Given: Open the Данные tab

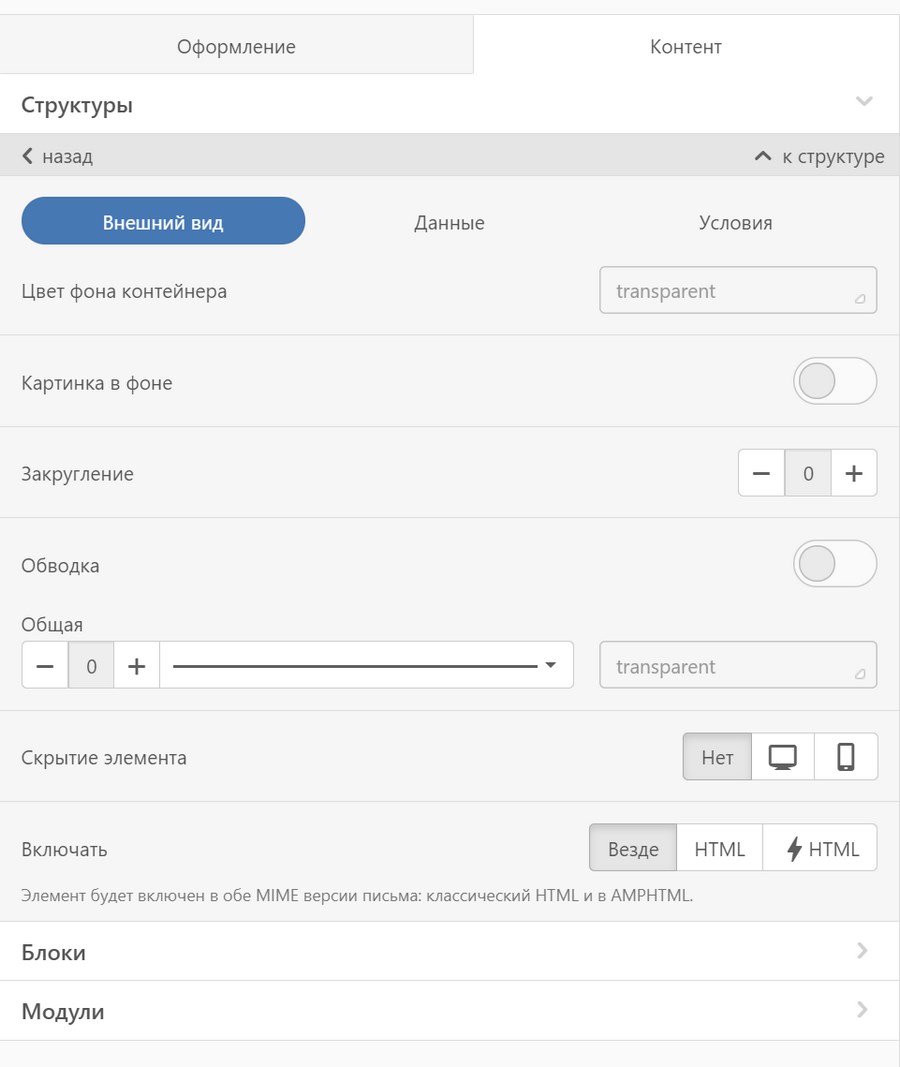Looking at the screenshot, I should (x=449, y=223).
